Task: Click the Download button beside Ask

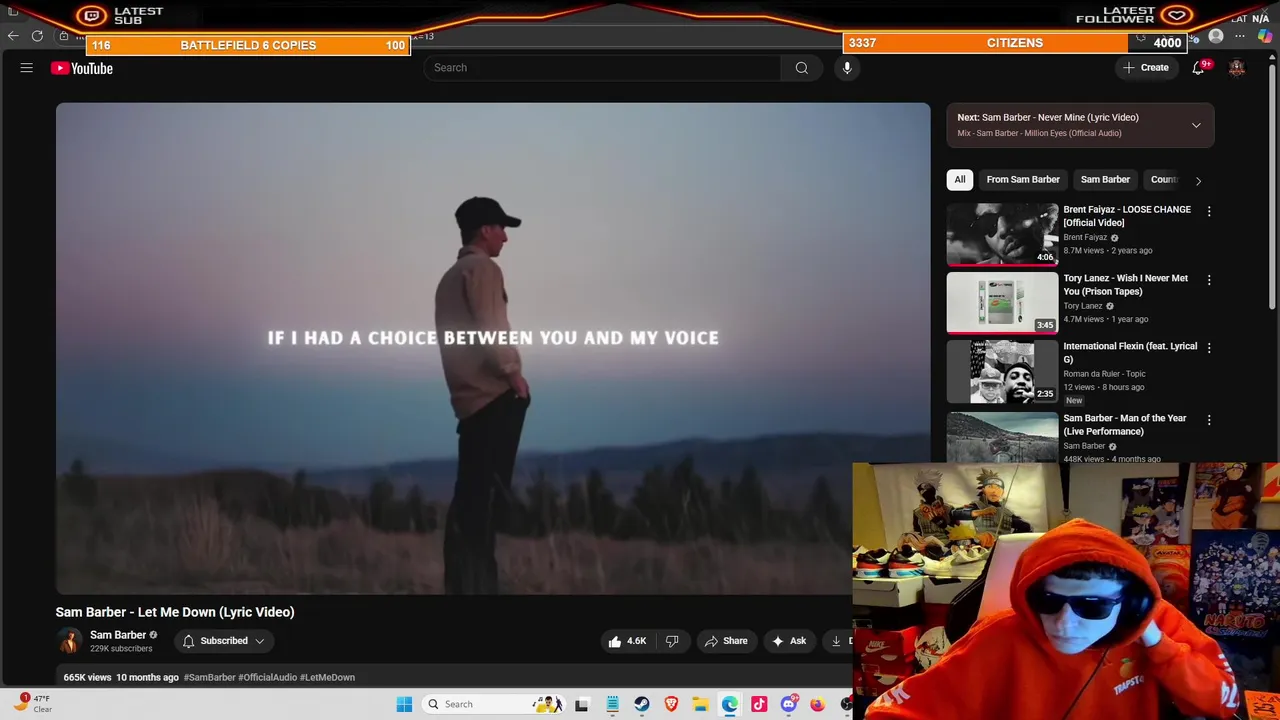Action: coord(839,641)
